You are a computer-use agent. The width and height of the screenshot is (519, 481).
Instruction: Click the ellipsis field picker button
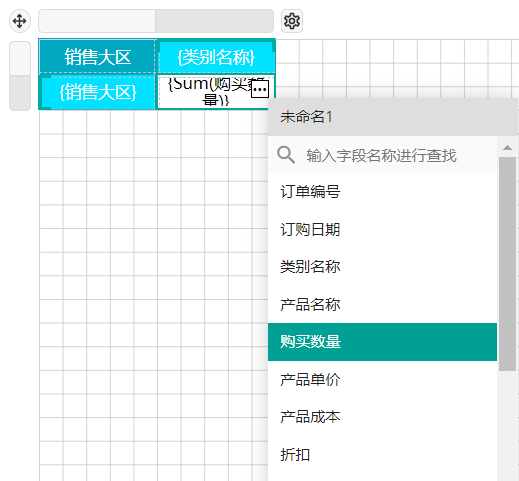click(x=260, y=89)
